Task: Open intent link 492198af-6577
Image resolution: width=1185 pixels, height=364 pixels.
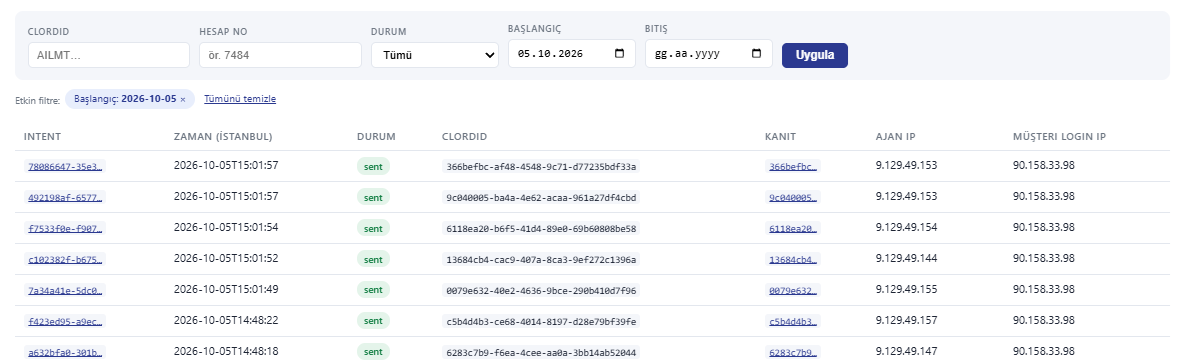Action: 65,198
